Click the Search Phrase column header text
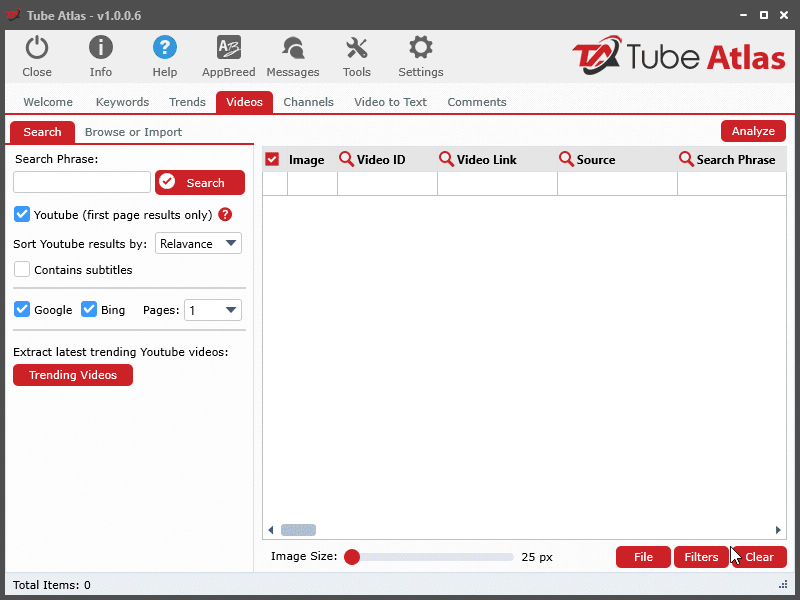Screen dimensions: 800x600 point(736,160)
